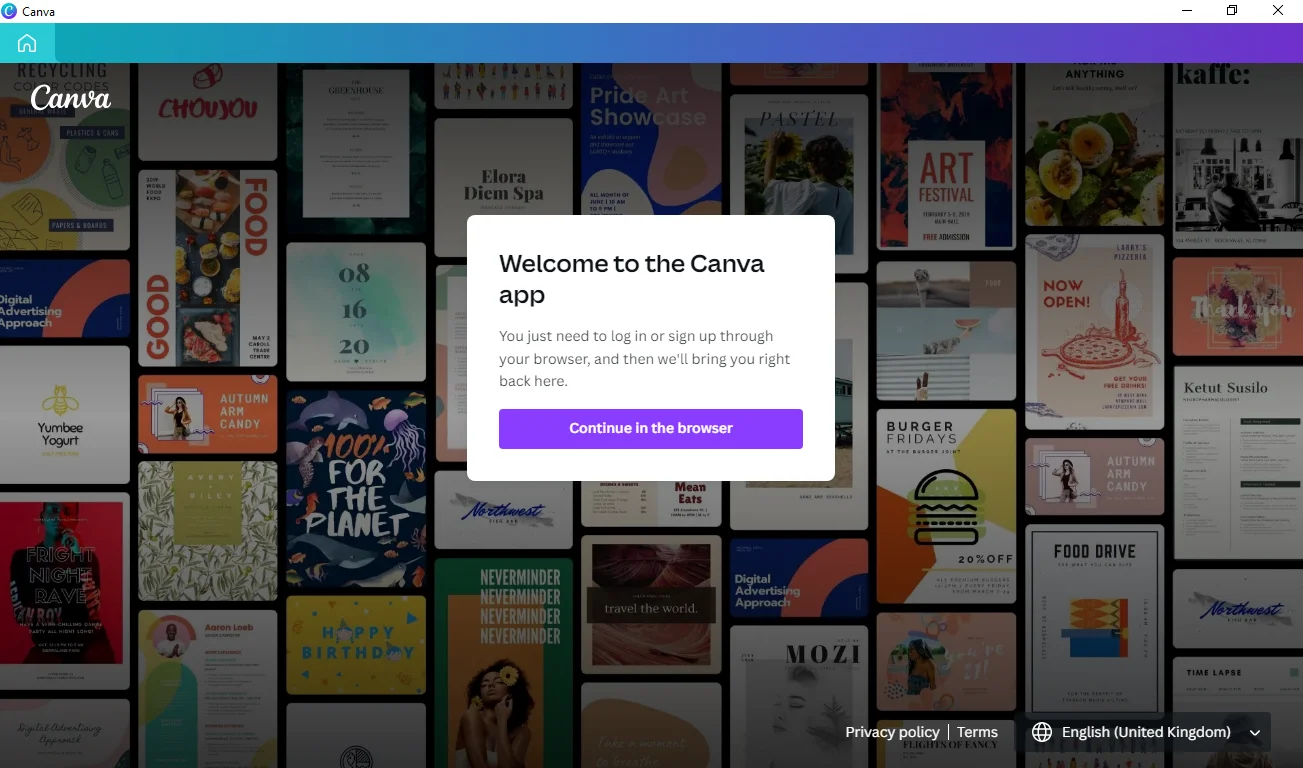
Task: Select the Yumbee Yogurt logo thumbnail
Action: [64, 415]
